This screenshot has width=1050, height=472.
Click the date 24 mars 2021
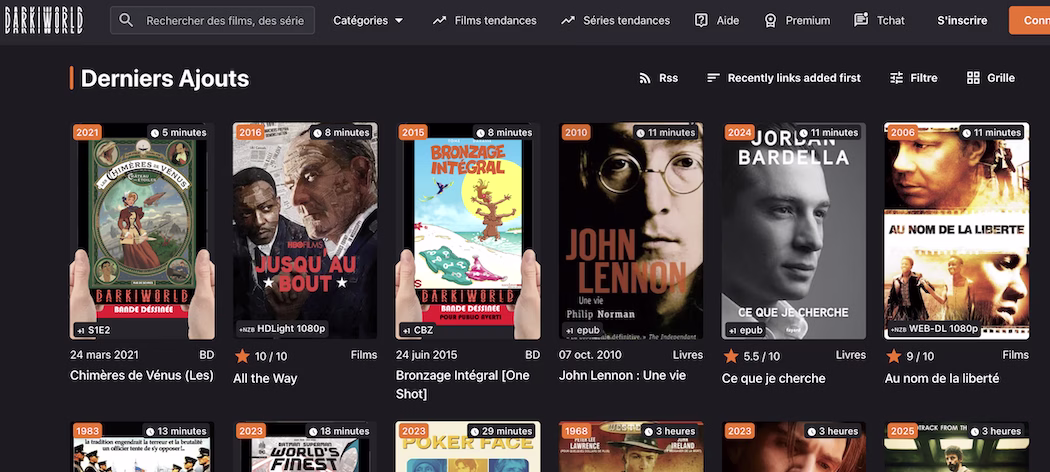102,355
